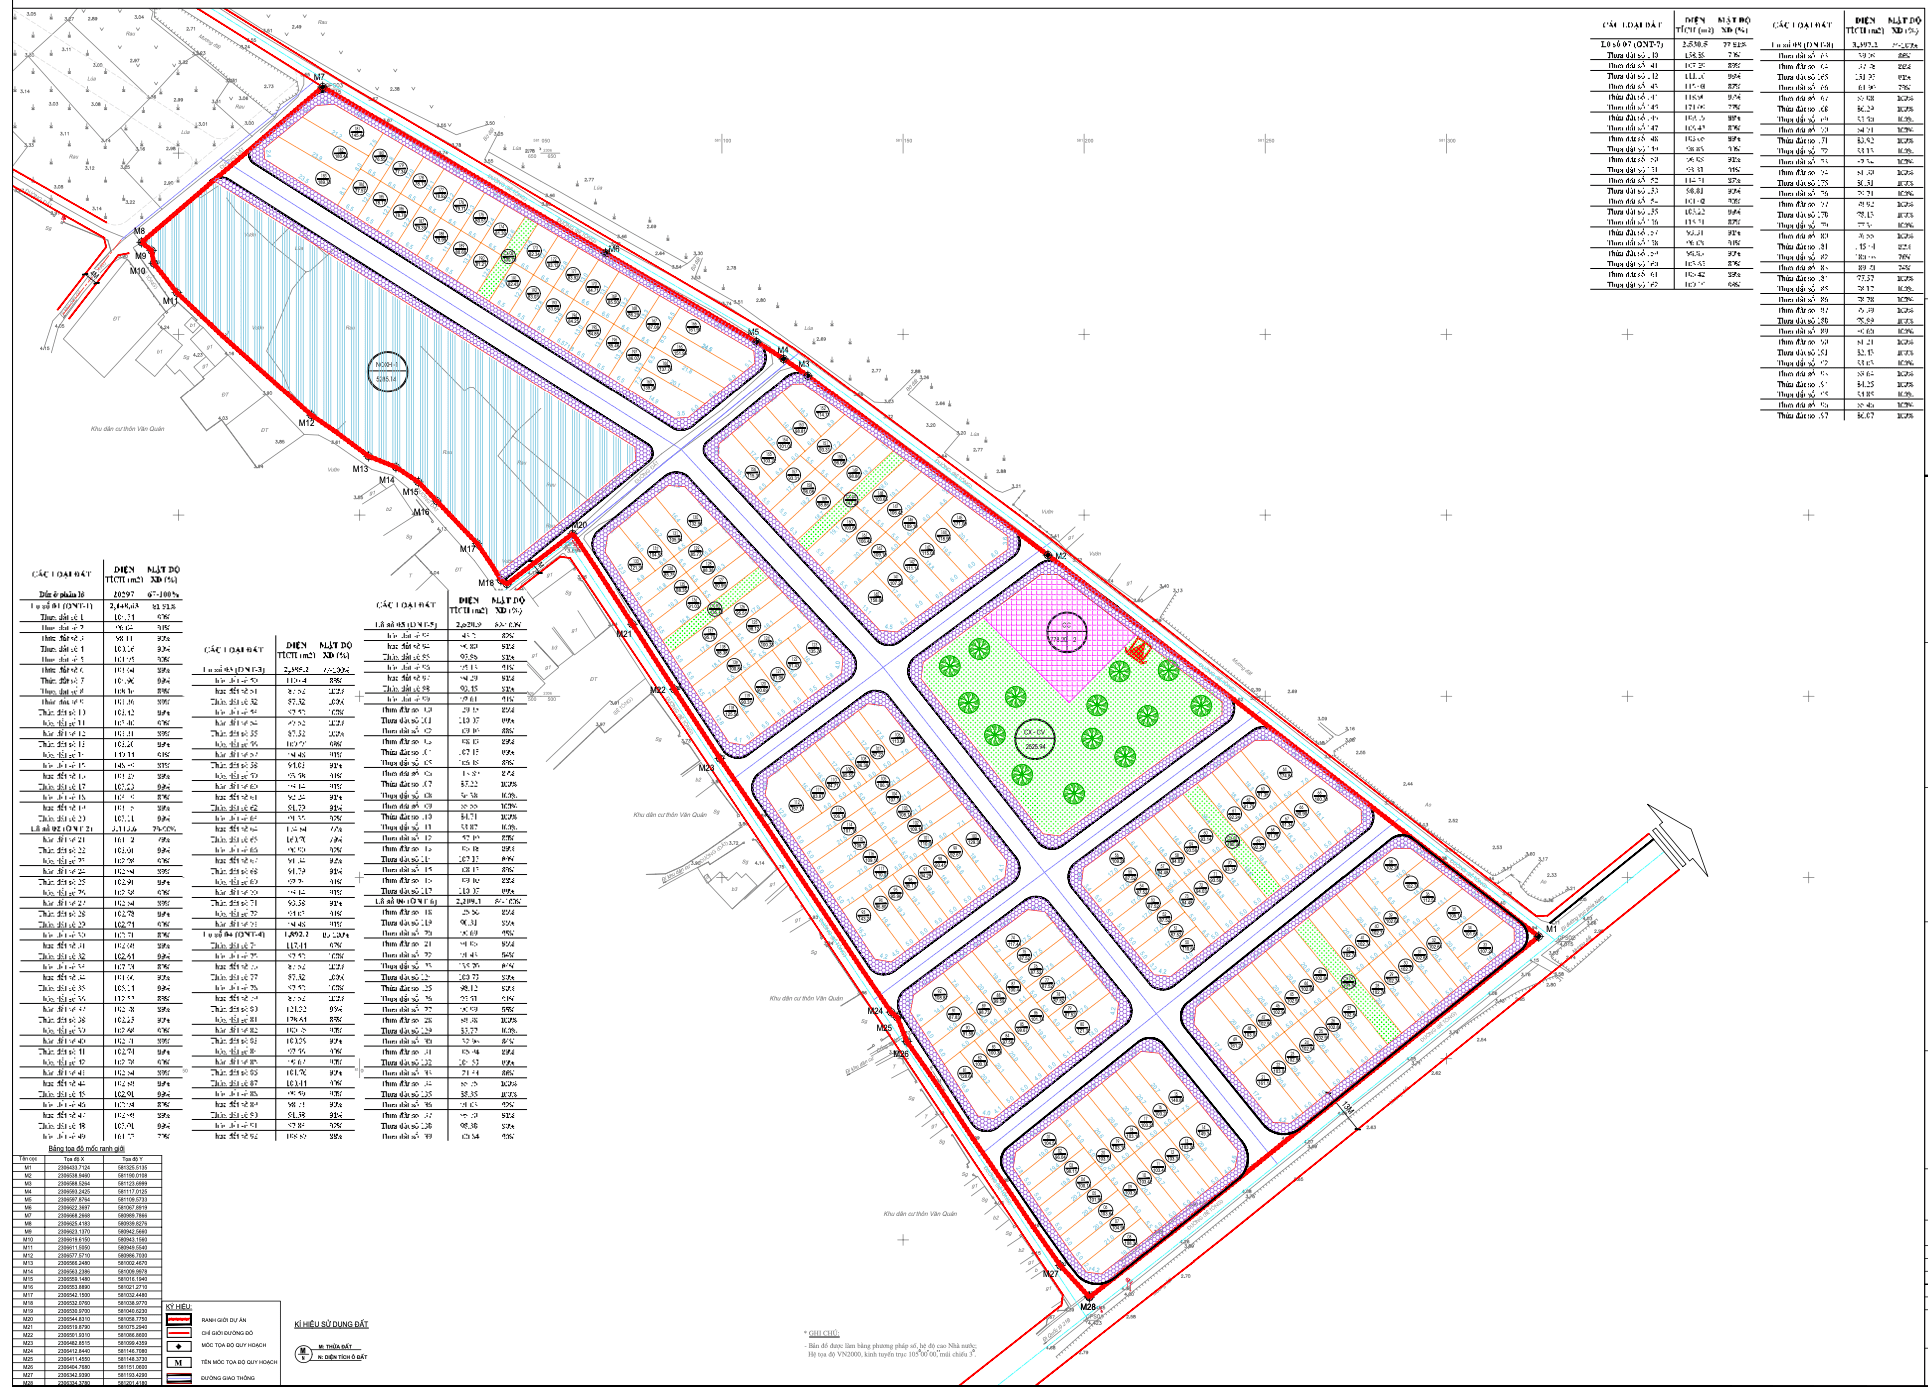Click 'TÊN MỐC TỌA ĐỘ QUY HOẠCH' legend text
This screenshot has width=1928, height=1392.
pos(239,1362)
